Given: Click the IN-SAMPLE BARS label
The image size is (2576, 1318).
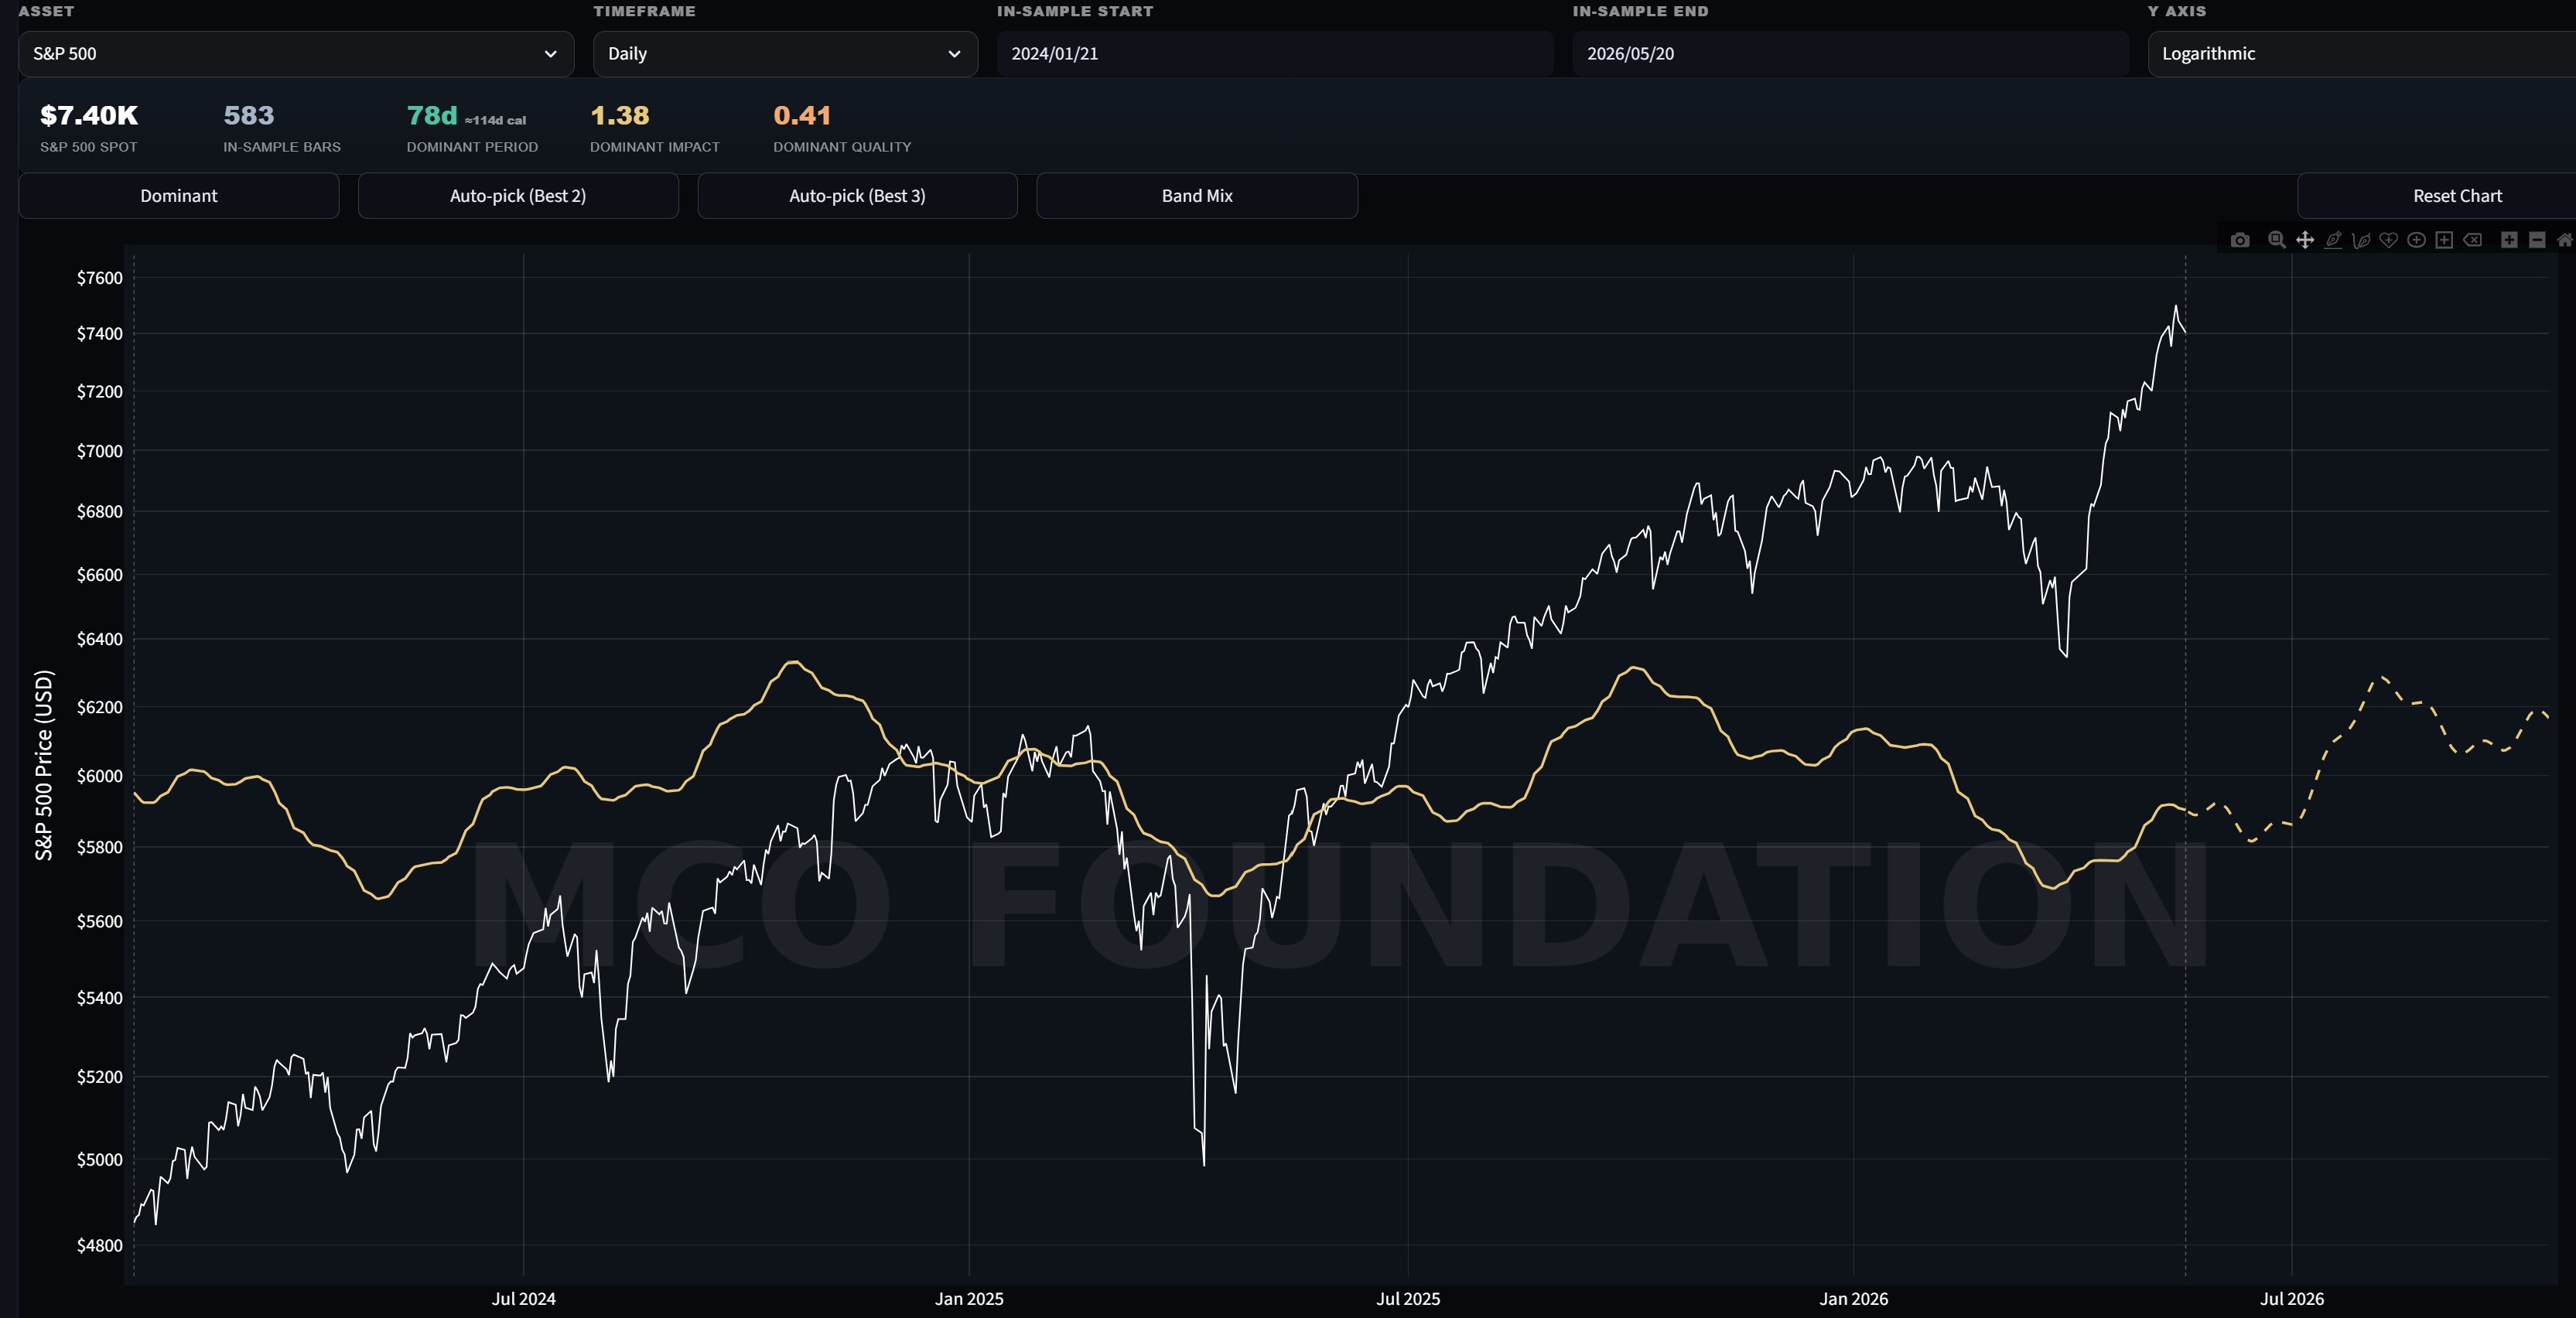Looking at the screenshot, I should (282, 147).
